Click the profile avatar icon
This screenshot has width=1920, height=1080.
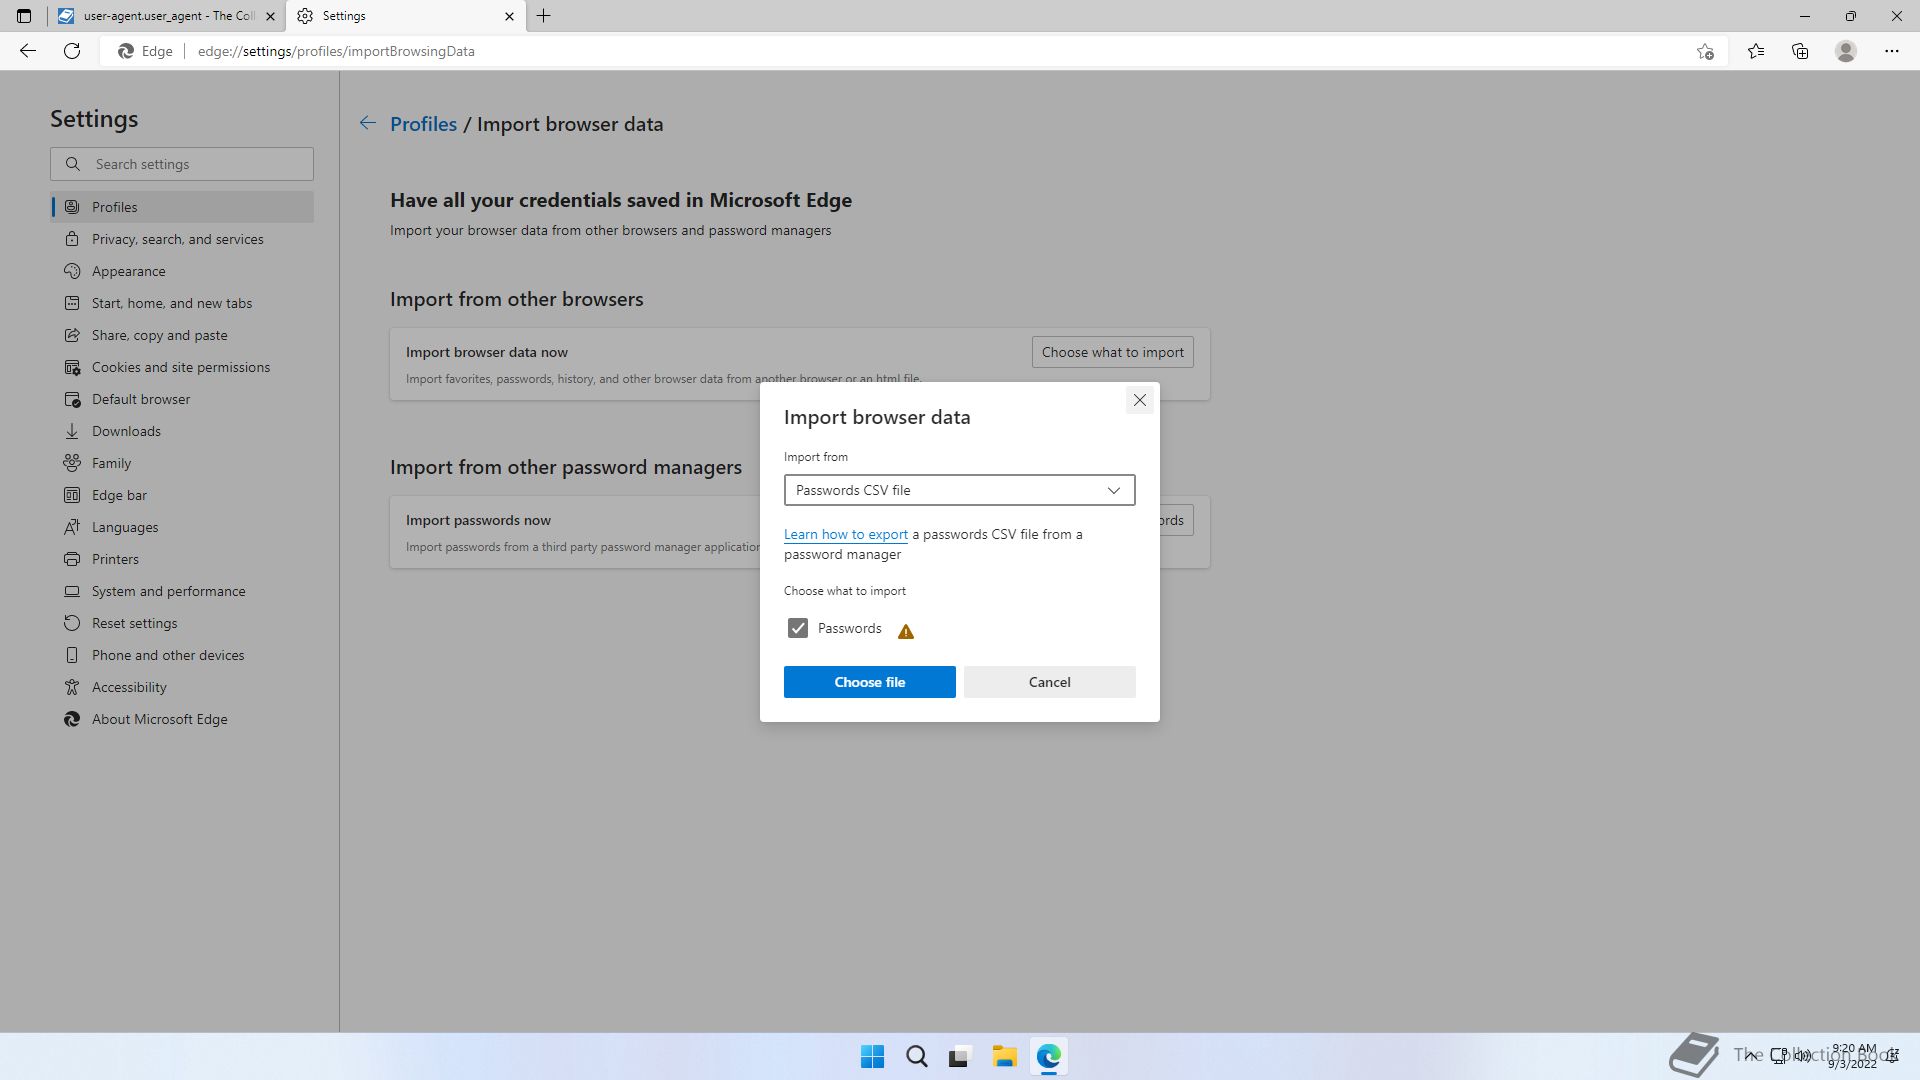[1845, 51]
